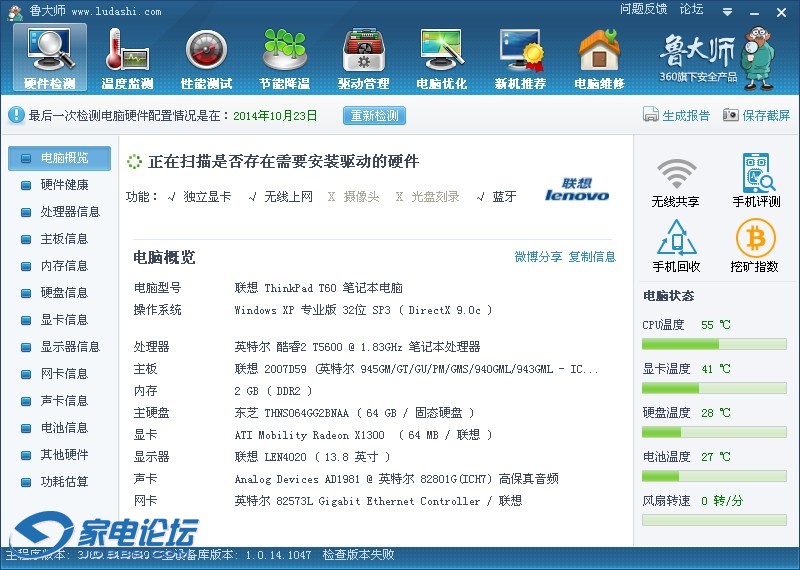Click the 独立显卡 feature label

pos(207,197)
